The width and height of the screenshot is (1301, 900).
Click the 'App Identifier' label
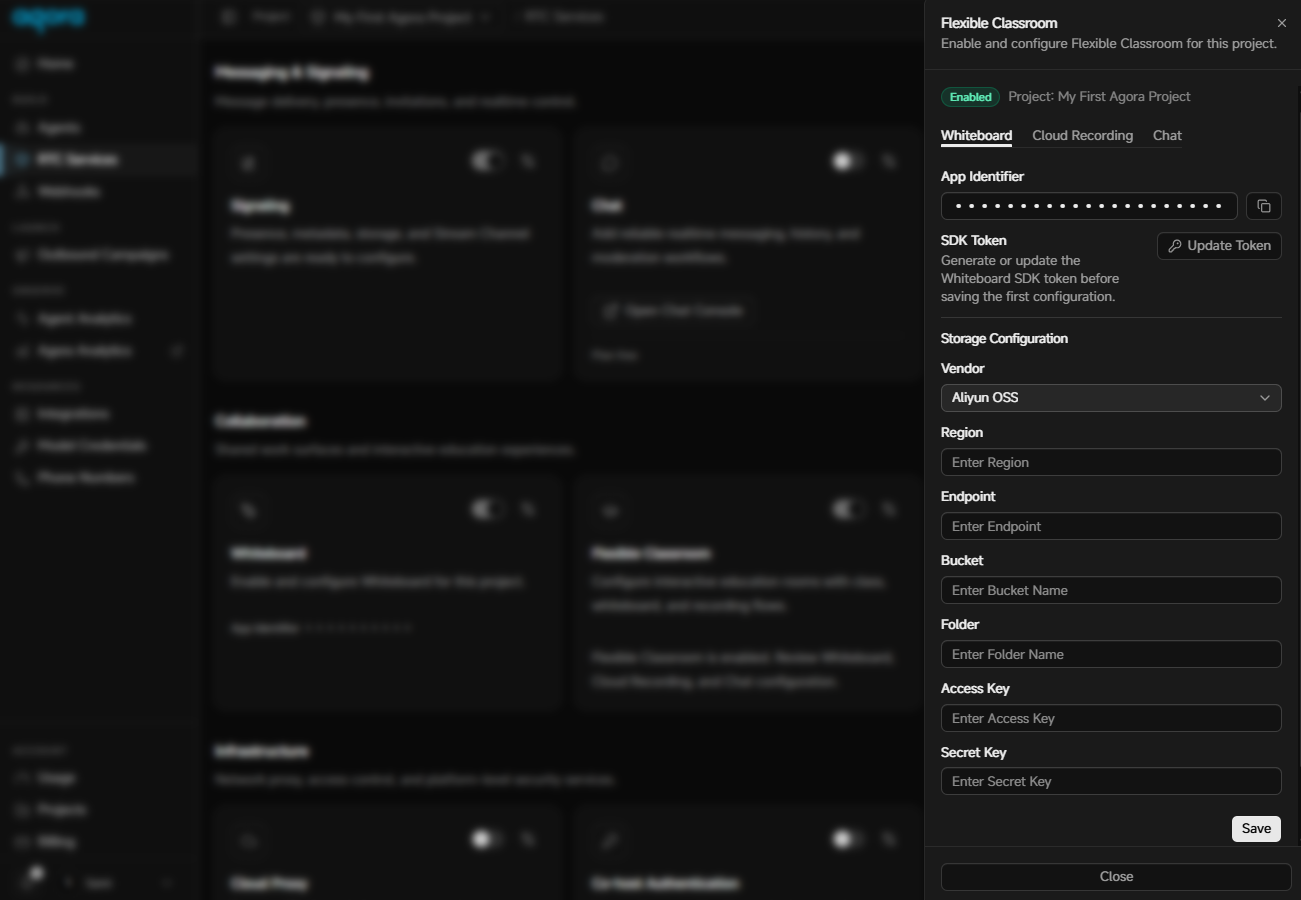[x=982, y=177]
